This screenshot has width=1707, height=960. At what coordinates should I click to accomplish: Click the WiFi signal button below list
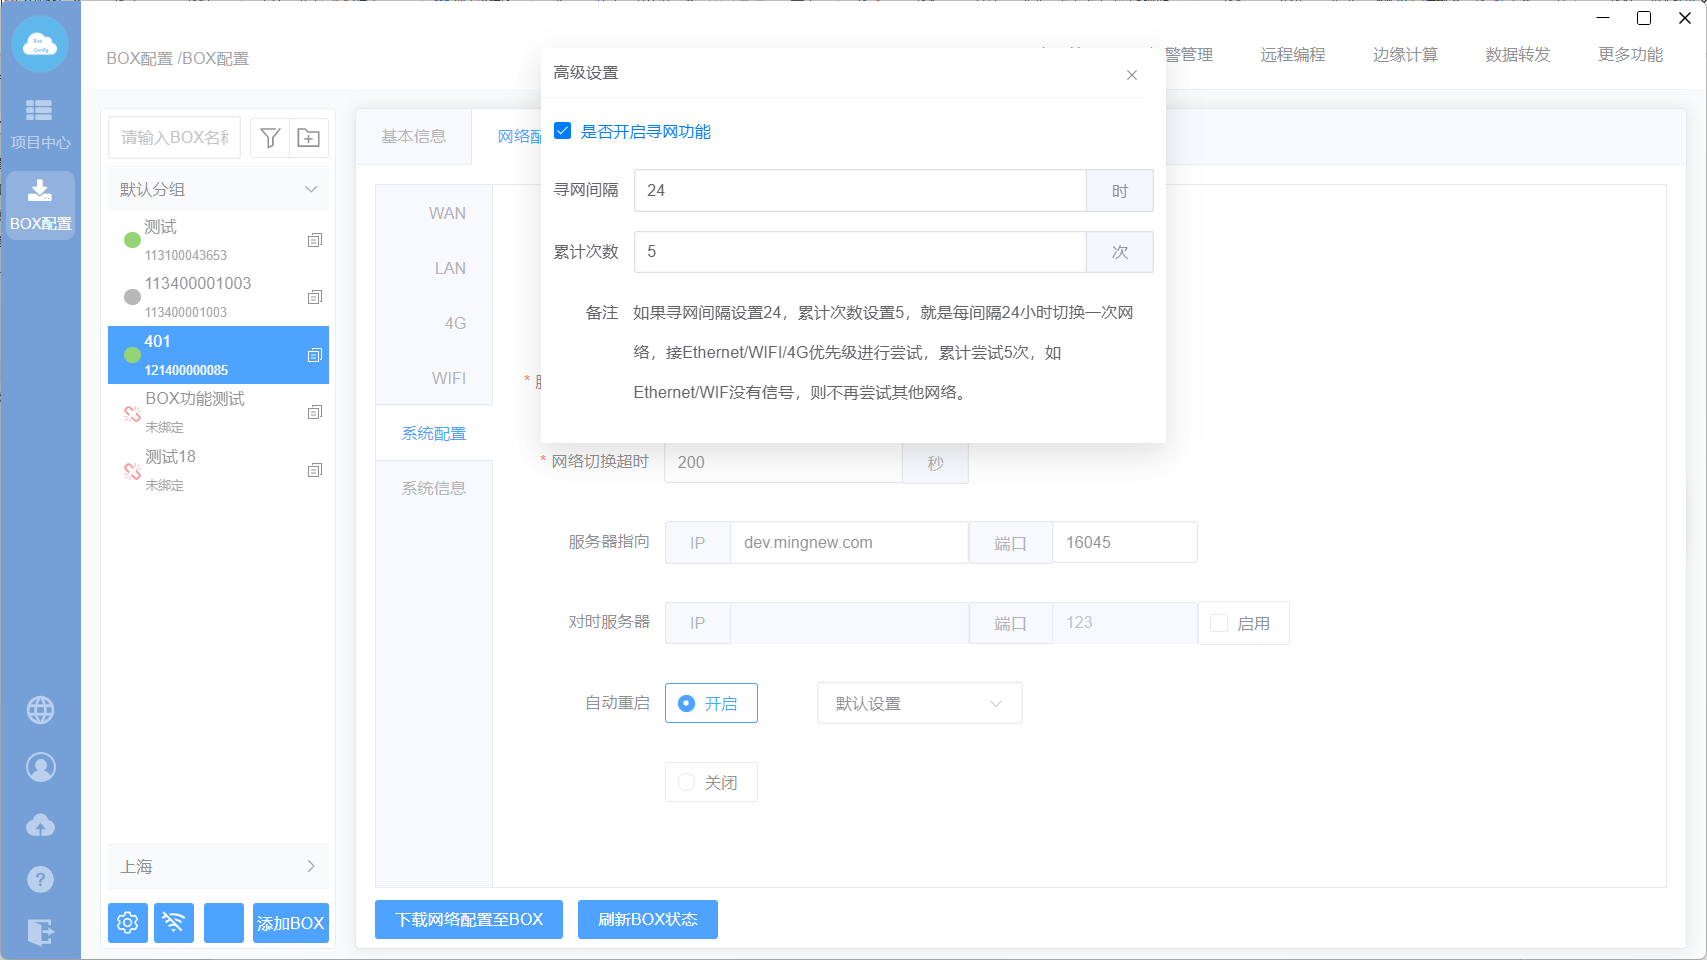[174, 922]
